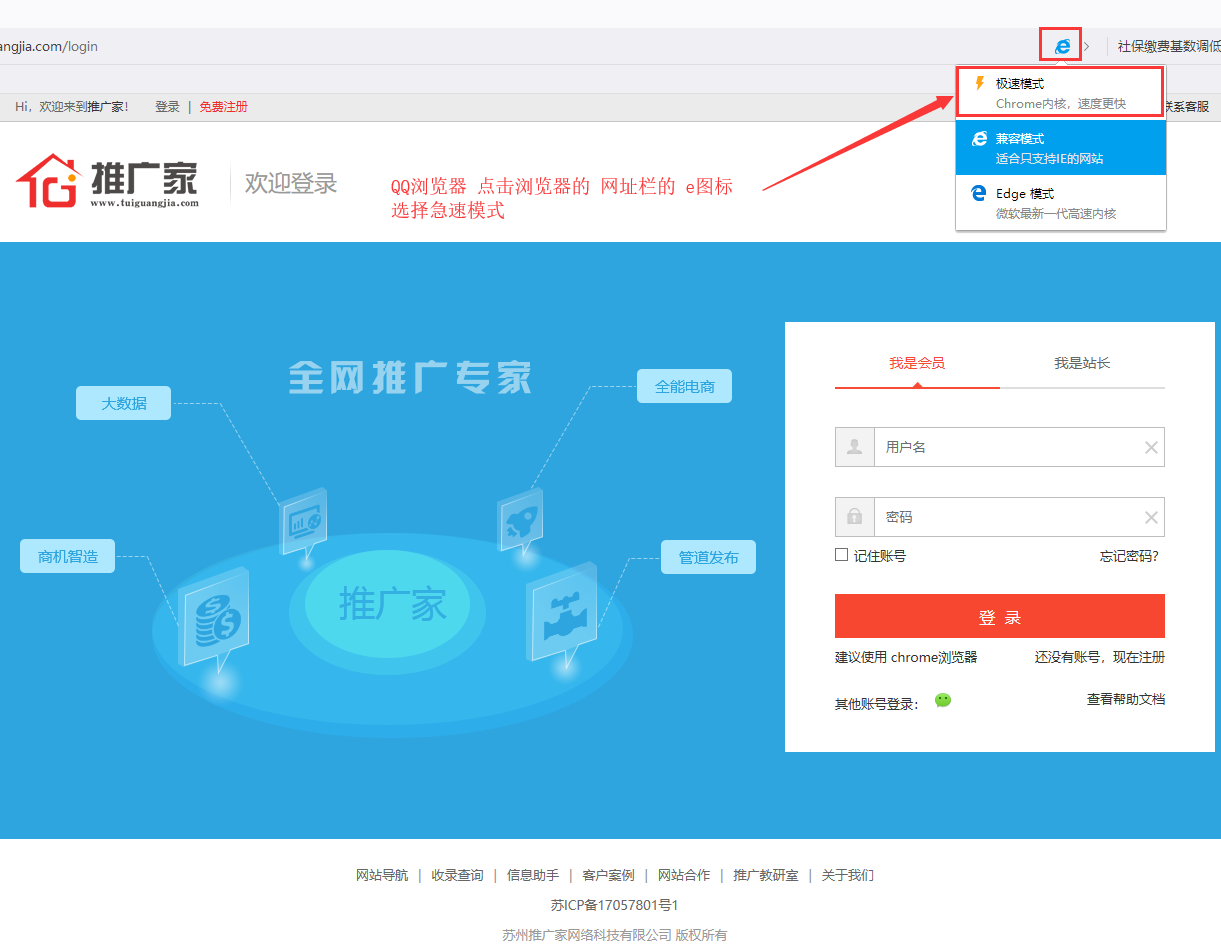The width and height of the screenshot is (1221, 952).
Task: Clear the 用户名 field with X
Action: [x=1151, y=448]
